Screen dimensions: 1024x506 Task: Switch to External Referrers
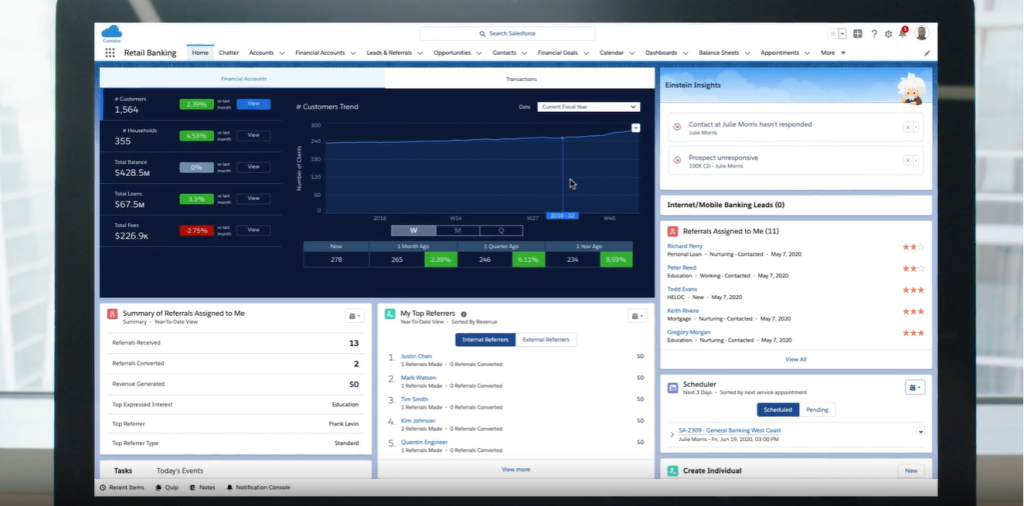[x=546, y=340]
